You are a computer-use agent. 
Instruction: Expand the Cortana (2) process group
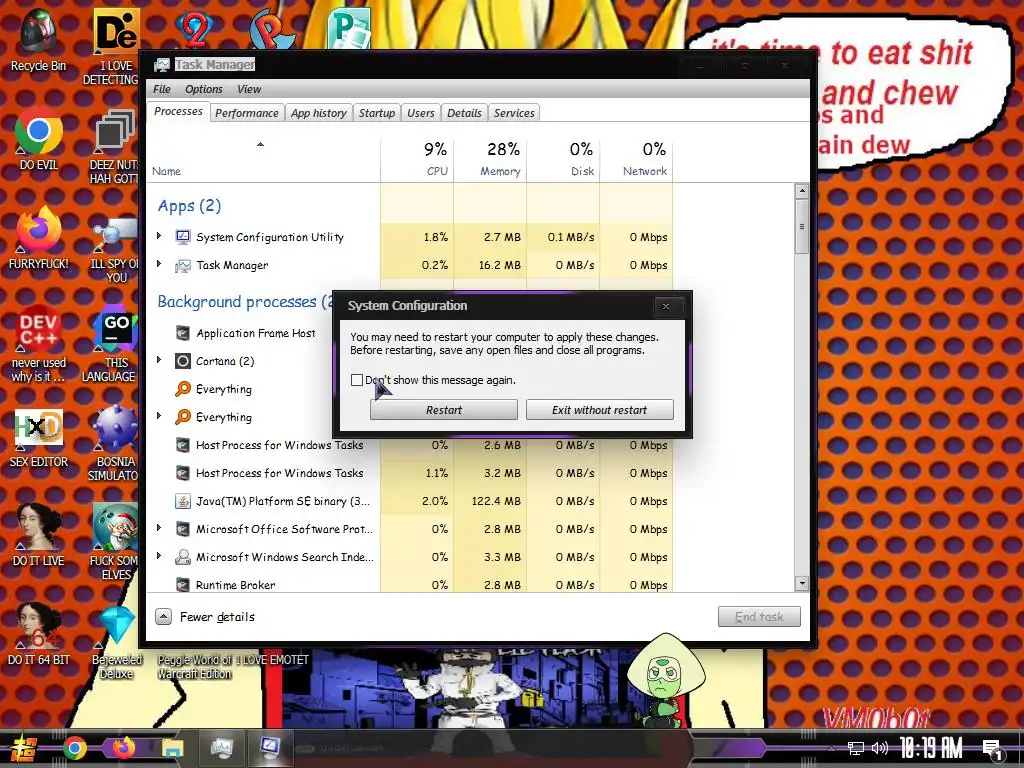159,360
